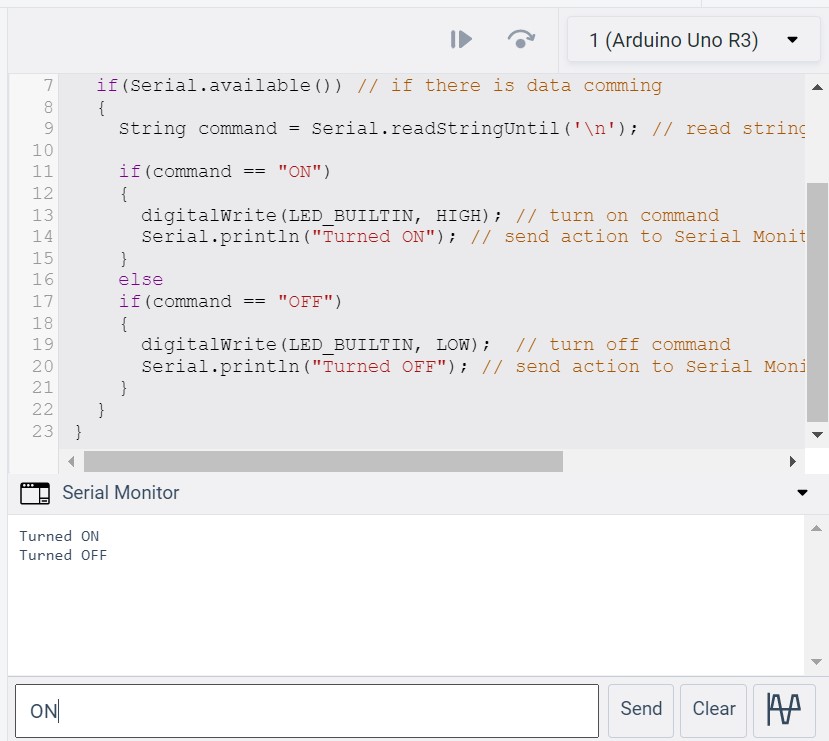This screenshot has width=829, height=741.
Task: Toggle the serial plotter graph icon
Action: click(x=784, y=710)
